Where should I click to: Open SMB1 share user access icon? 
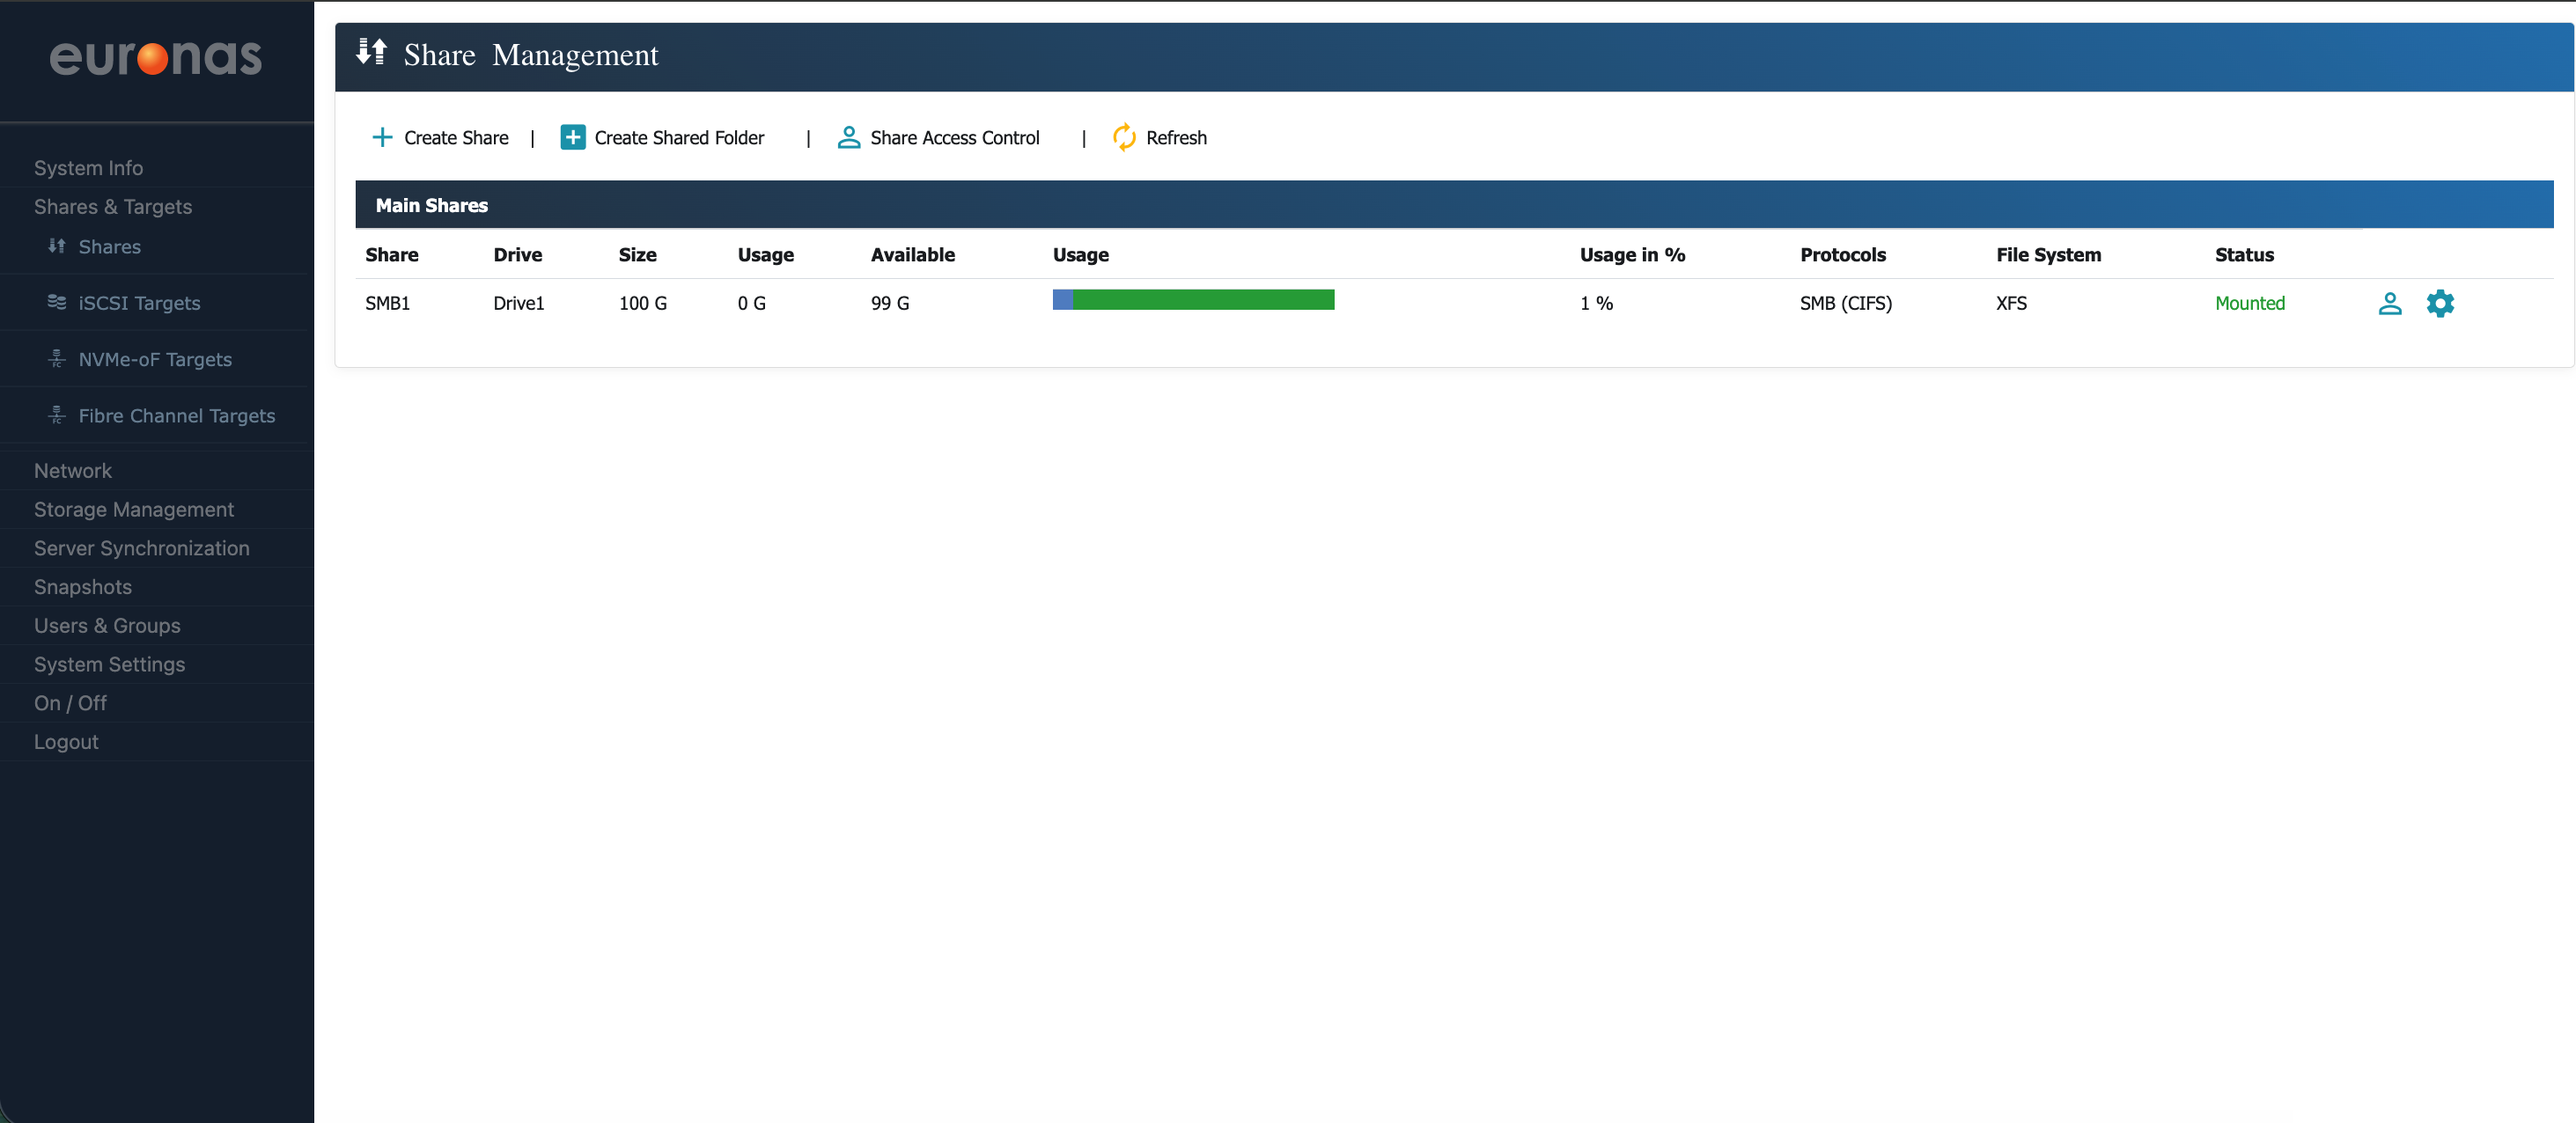[x=2389, y=303]
